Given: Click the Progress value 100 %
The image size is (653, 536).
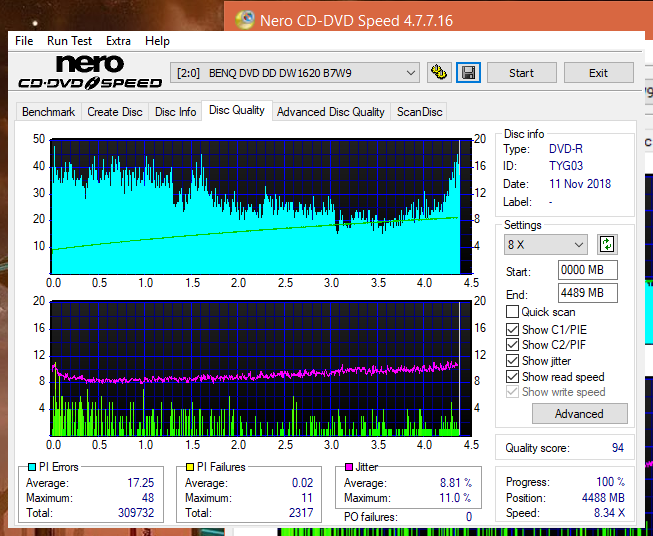Looking at the screenshot, I should pyautogui.click(x=610, y=482).
